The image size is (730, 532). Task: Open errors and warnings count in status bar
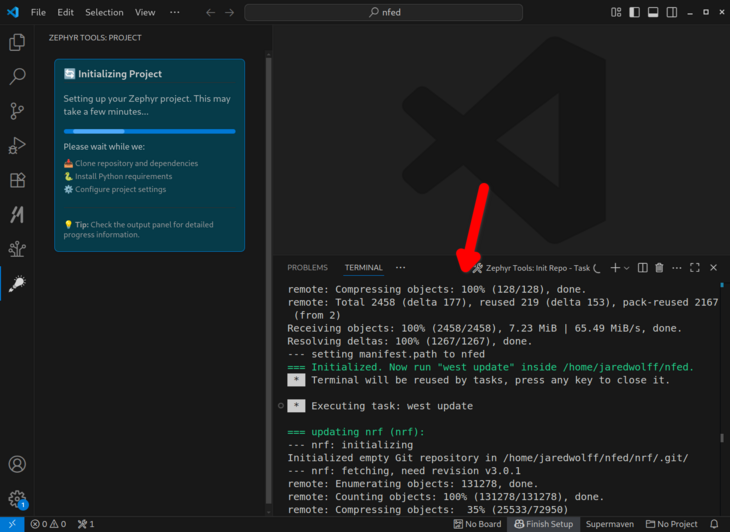pos(48,524)
